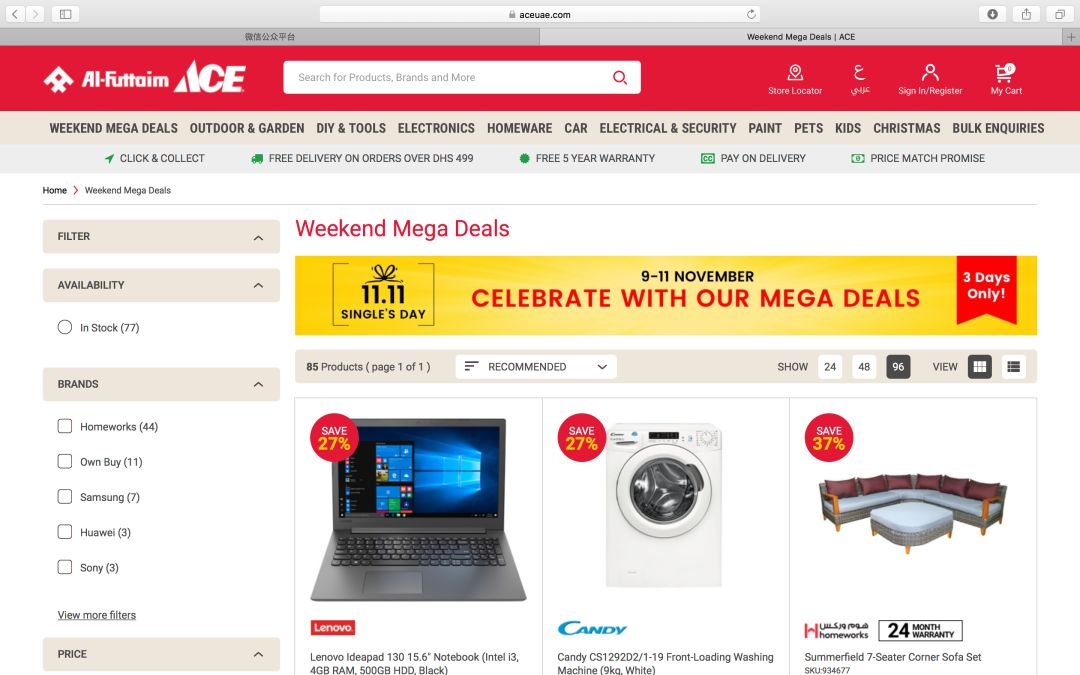This screenshot has height=675, width=1080.
Task: Click the search magnifier icon
Action: point(620,77)
